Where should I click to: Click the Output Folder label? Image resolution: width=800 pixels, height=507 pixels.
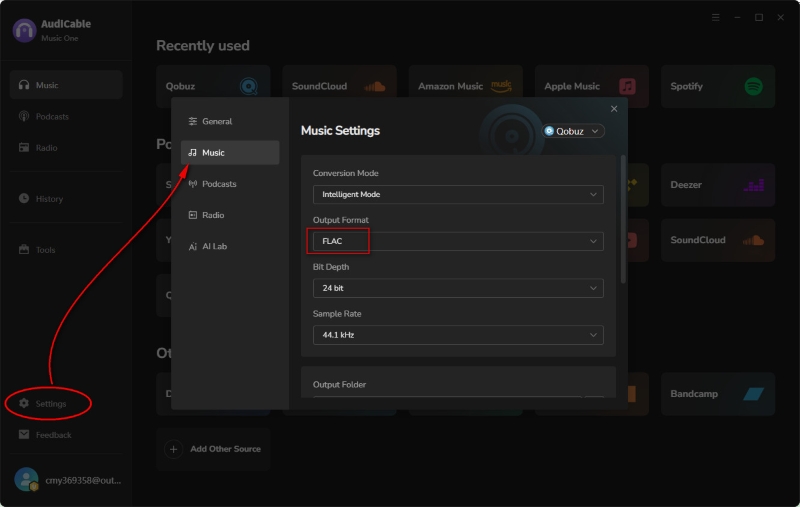(x=339, y=385)
